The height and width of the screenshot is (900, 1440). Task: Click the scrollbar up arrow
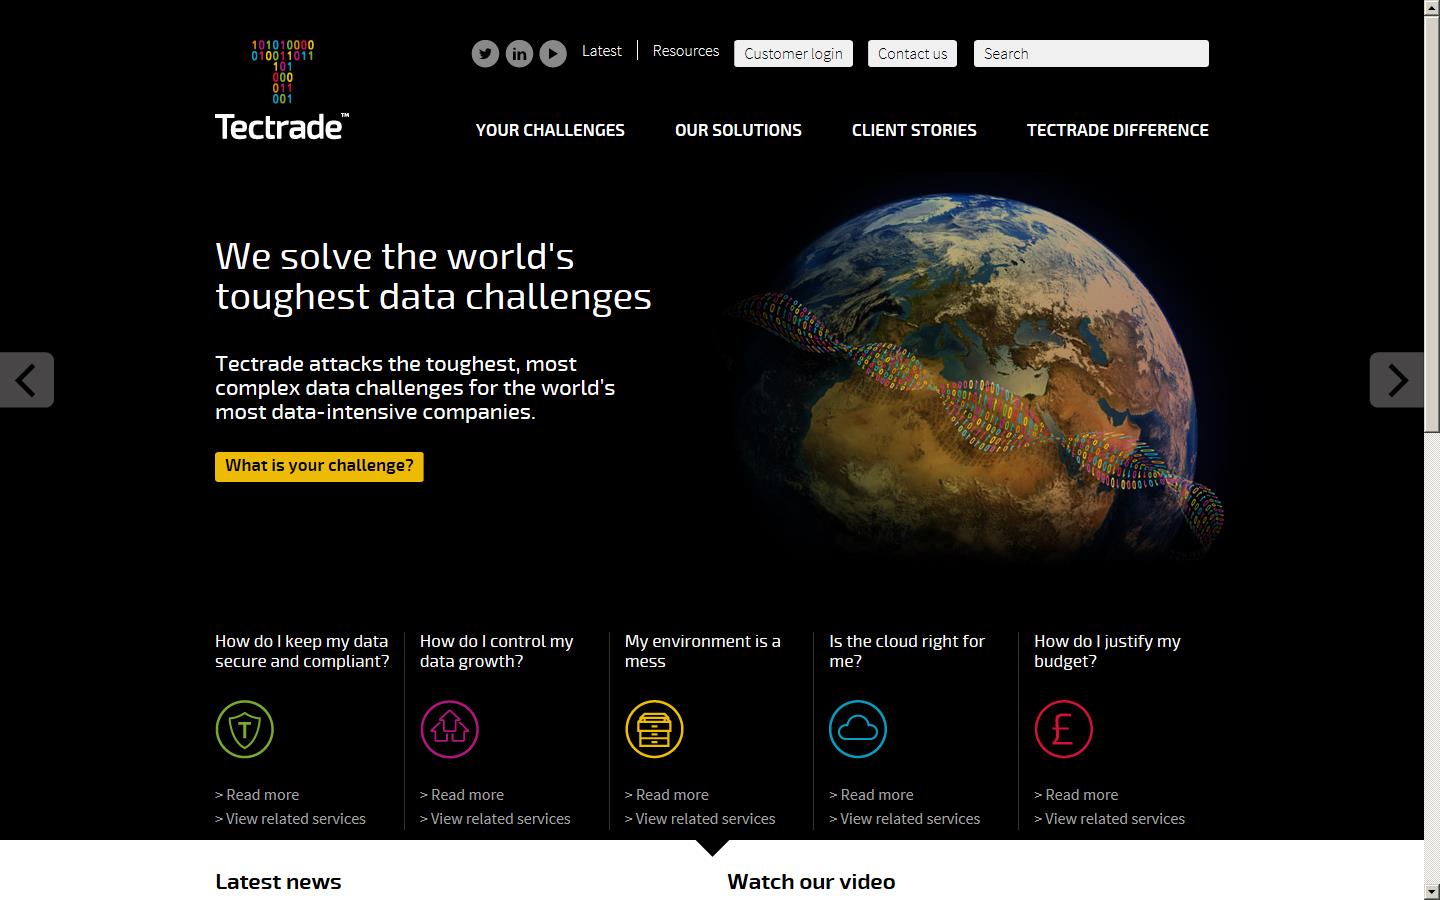(x=1432, y=8)
